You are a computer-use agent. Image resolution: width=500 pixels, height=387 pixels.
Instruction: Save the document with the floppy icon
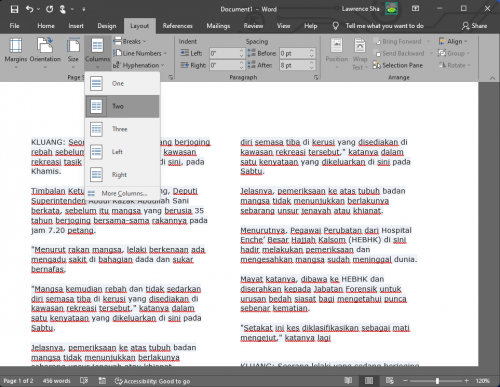(14, 9)
